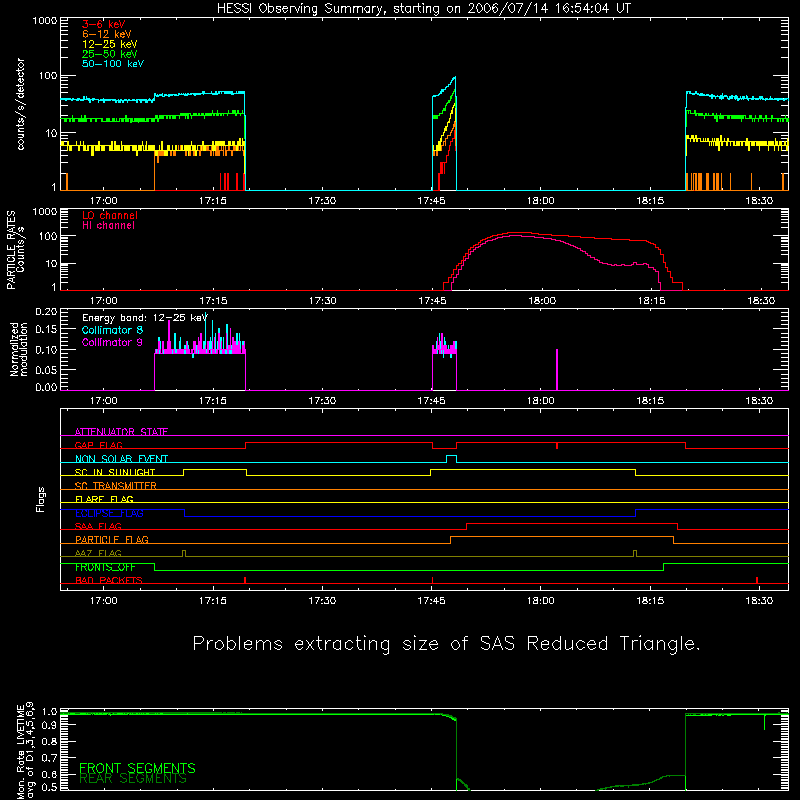800x800 pixels.
Task: Click the Mon. Rate LIVETIME axis label
Action: pos(24,750)
